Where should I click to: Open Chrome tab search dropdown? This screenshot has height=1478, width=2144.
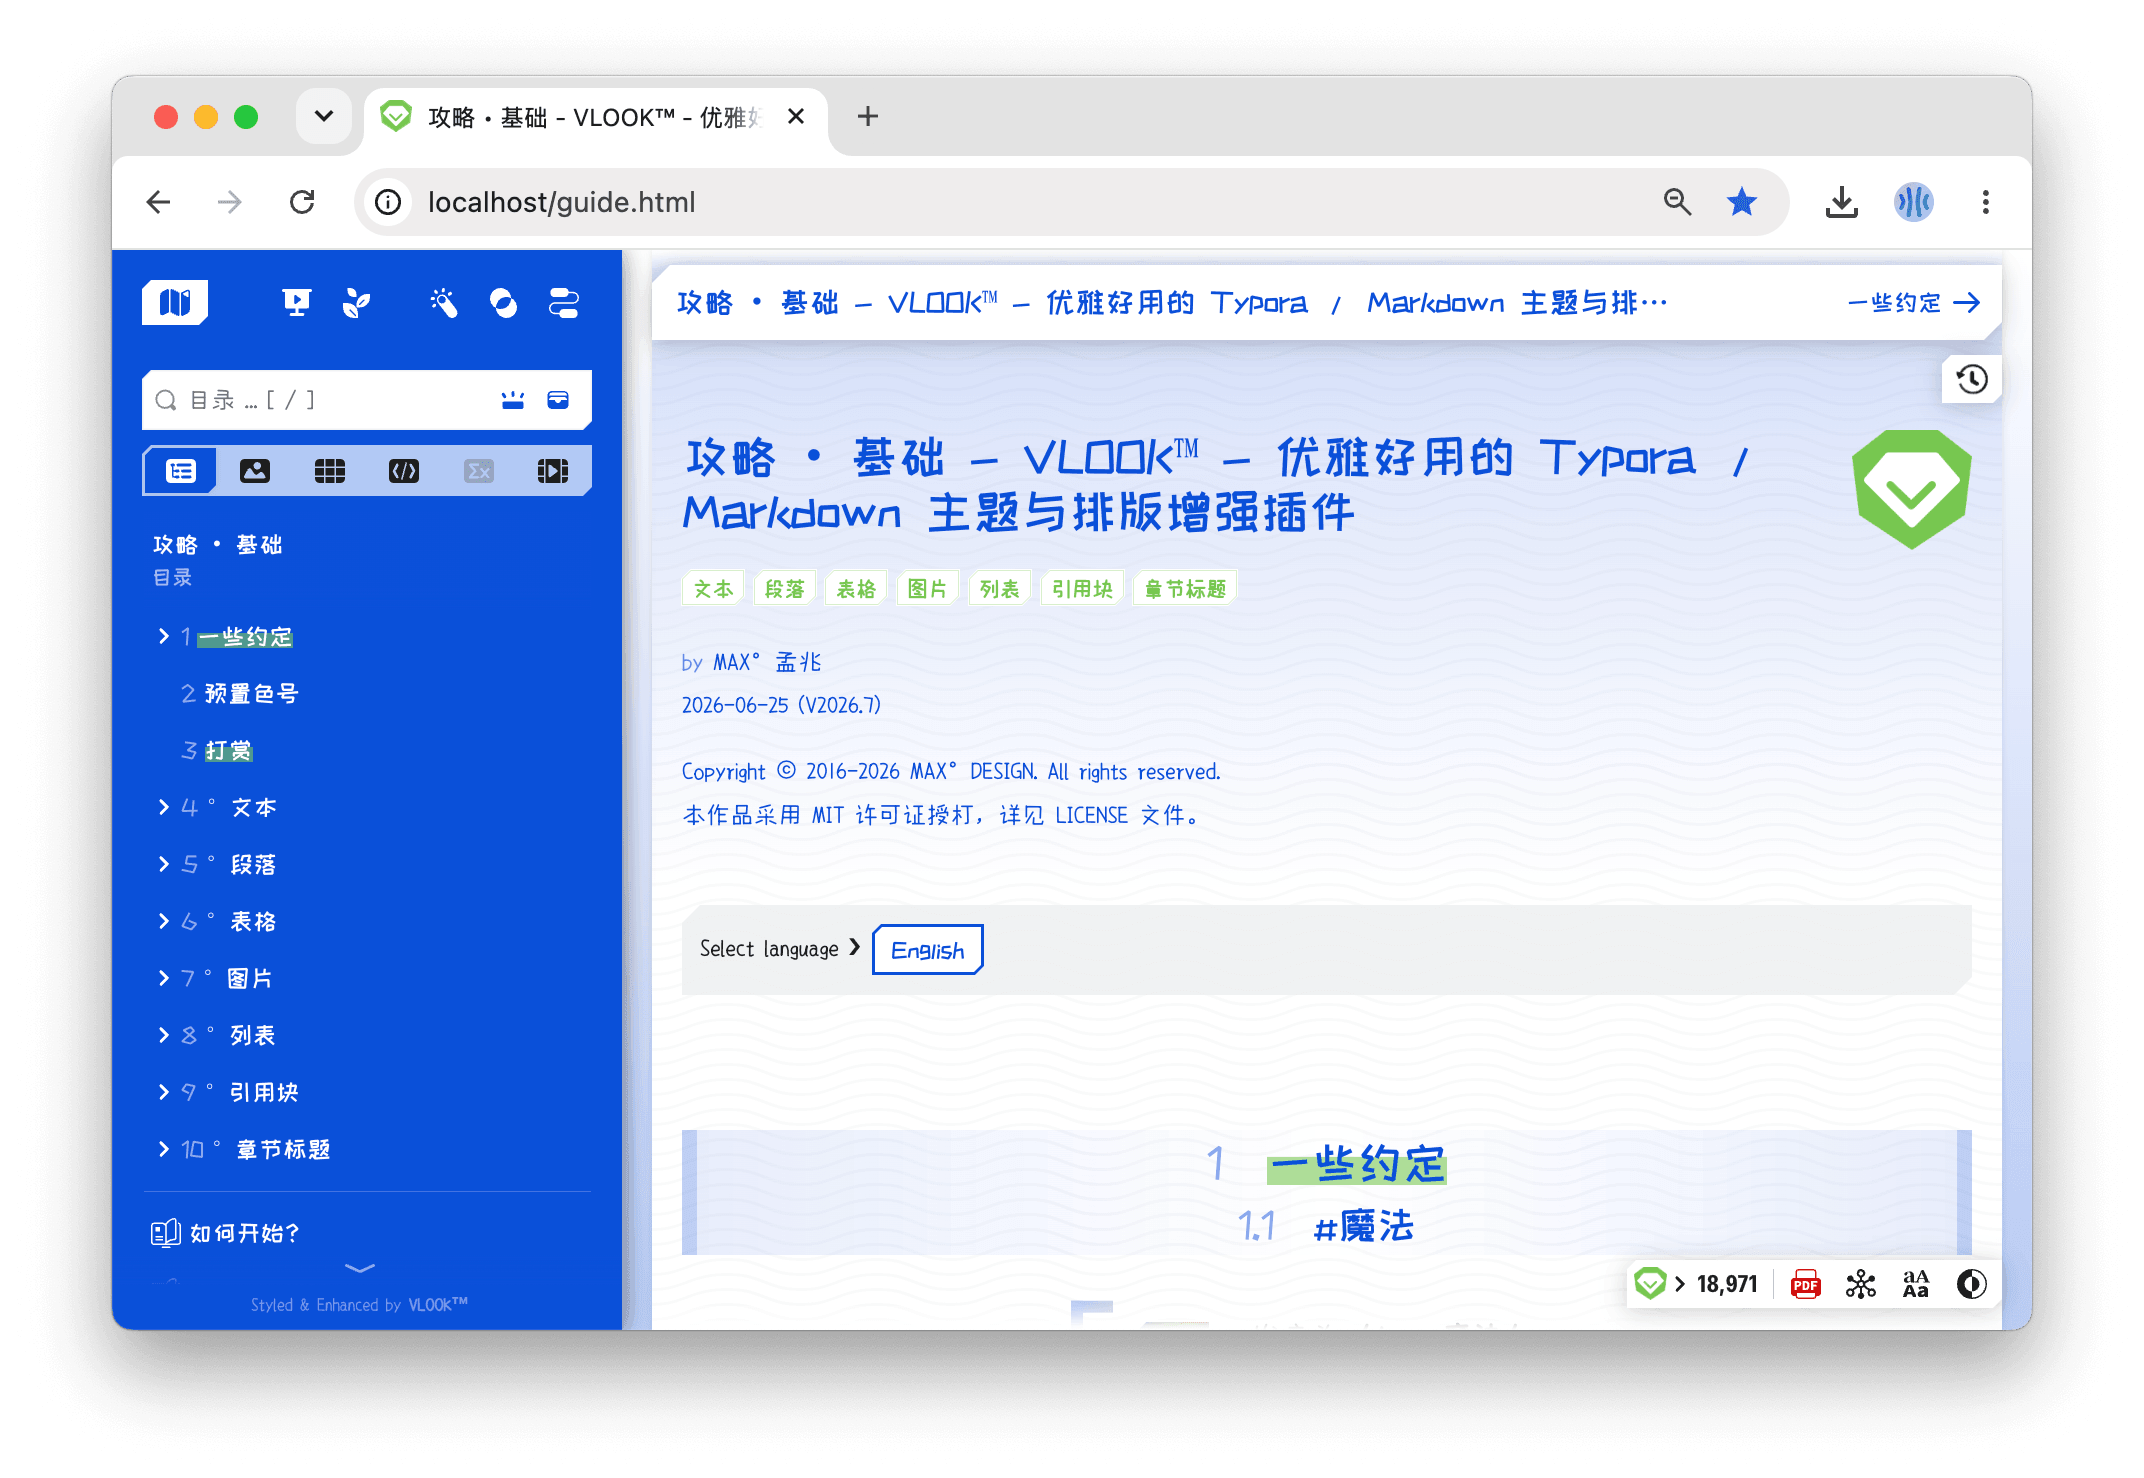pos(323,116)
